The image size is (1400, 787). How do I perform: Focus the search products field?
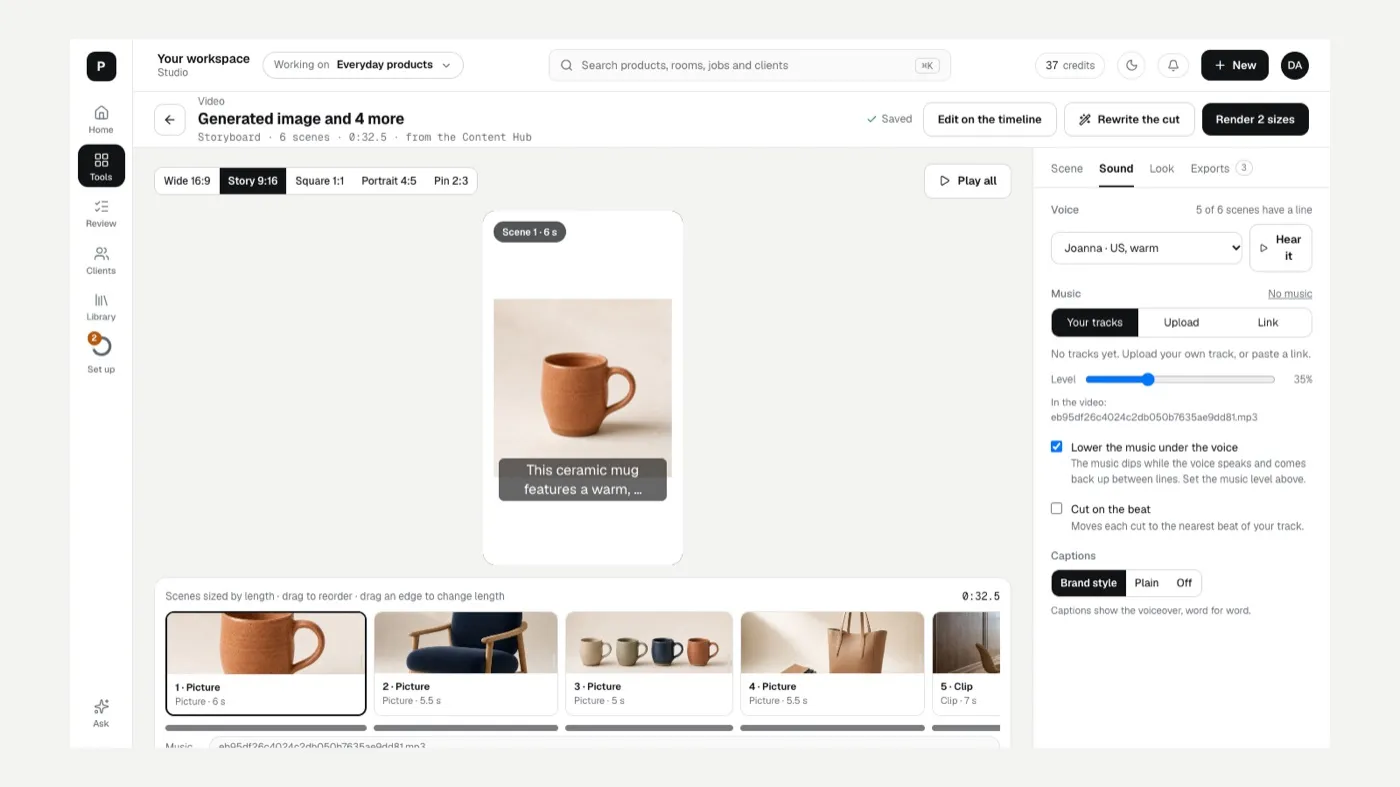[x=750, y=65]
